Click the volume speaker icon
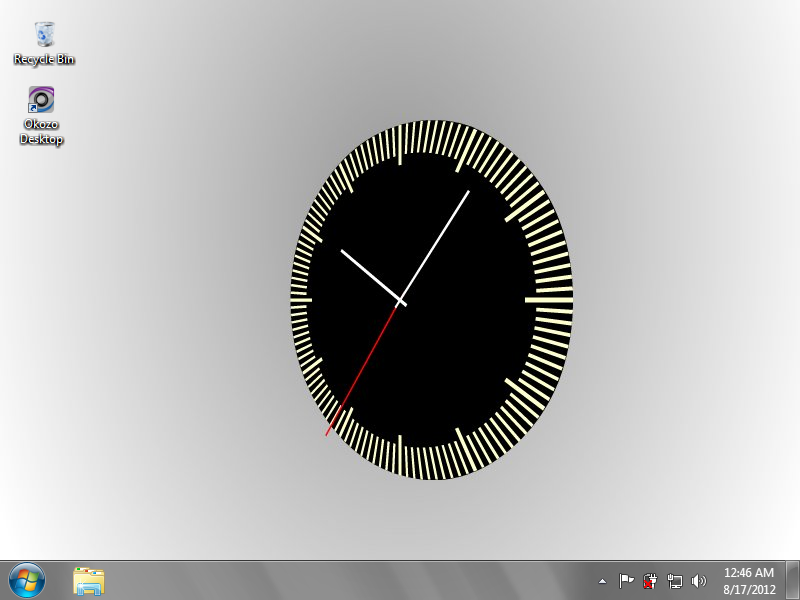The width and height of the screenshot is (800, 600). [x=698, y=581]
